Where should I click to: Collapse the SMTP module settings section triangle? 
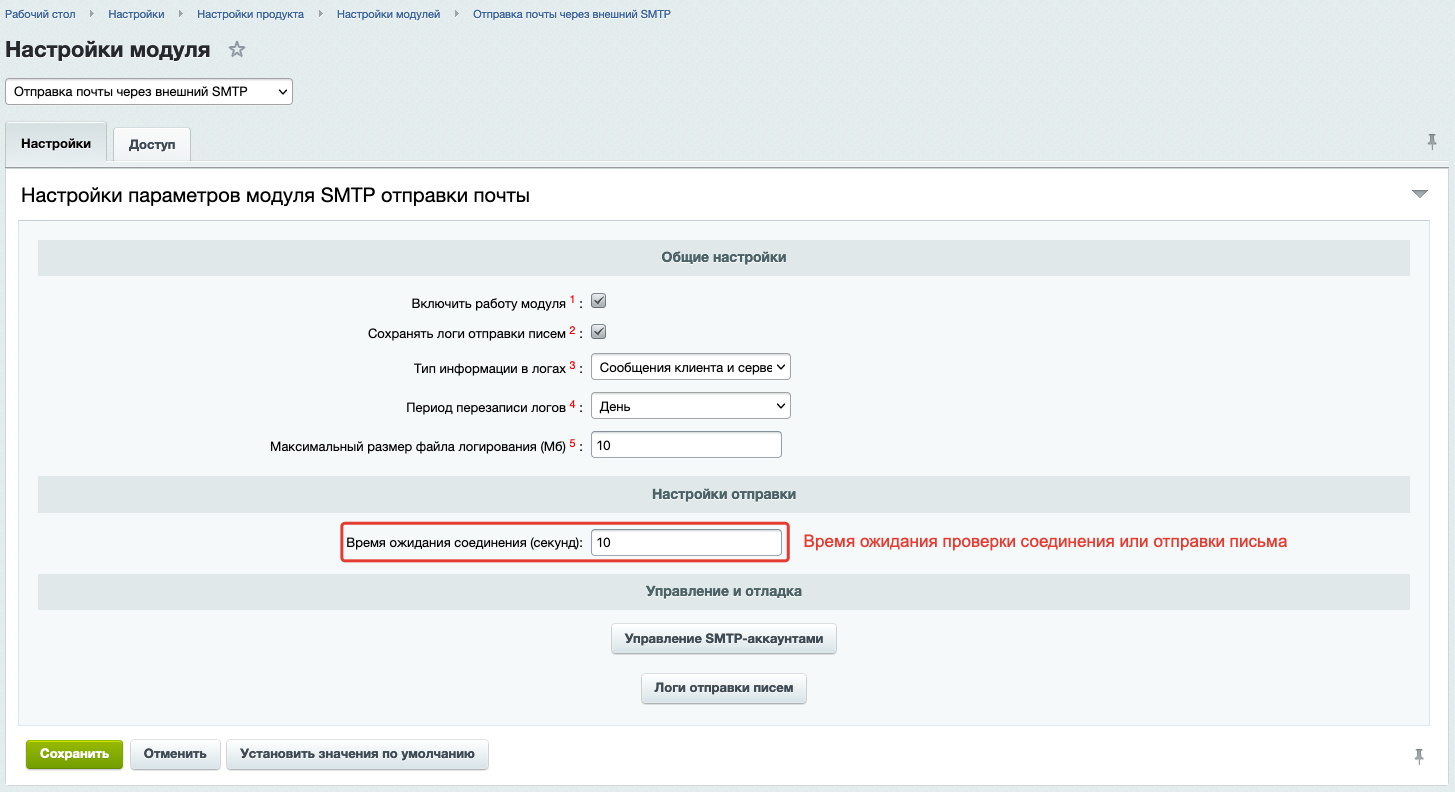pos(1419,194)
